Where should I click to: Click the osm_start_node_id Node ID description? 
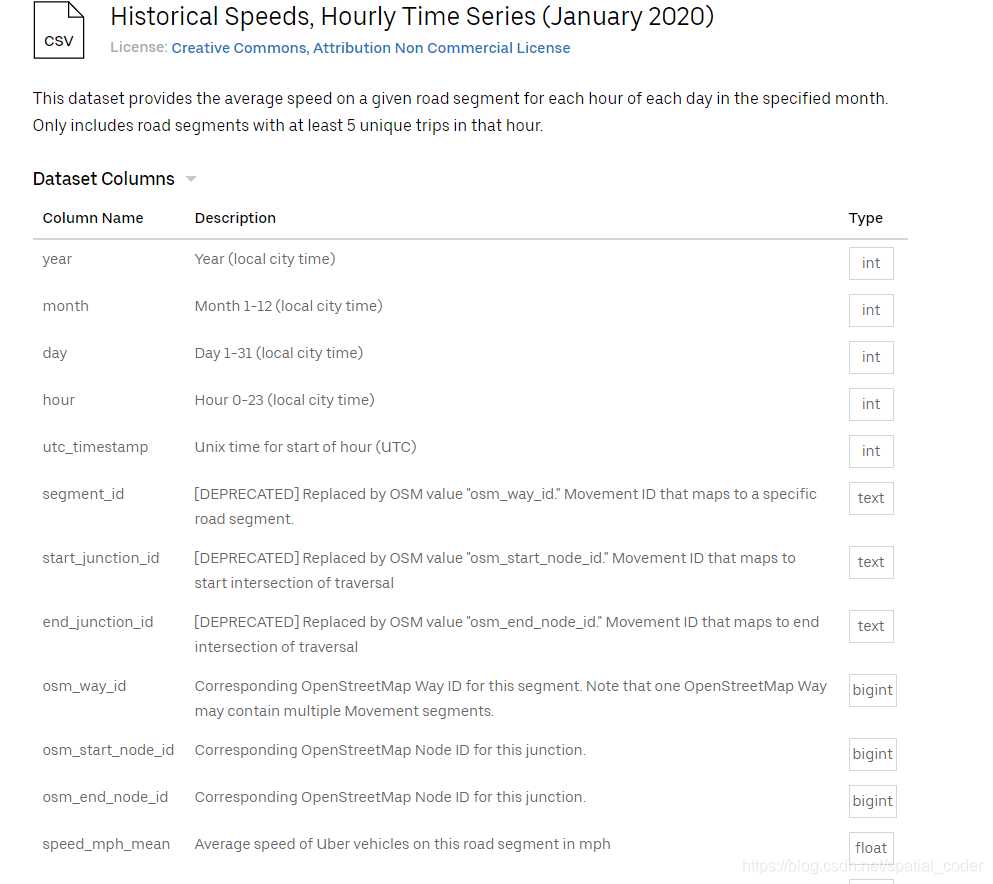[x=390, y=750]
